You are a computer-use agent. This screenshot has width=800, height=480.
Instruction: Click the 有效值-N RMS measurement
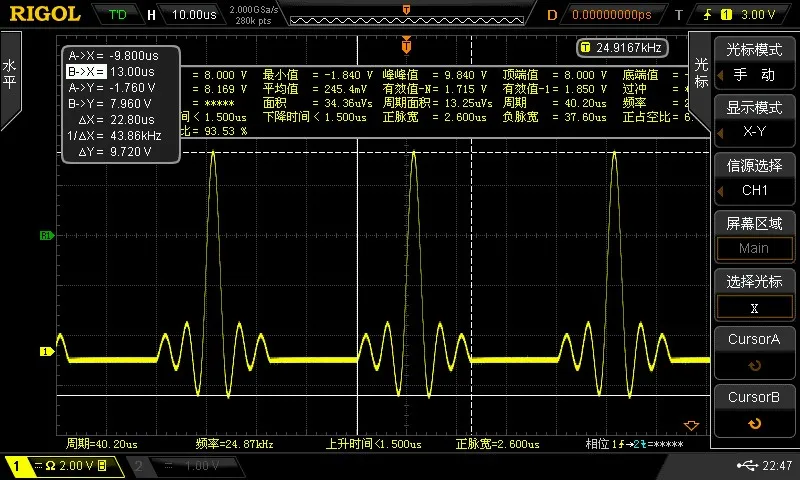tap(435, 89)
